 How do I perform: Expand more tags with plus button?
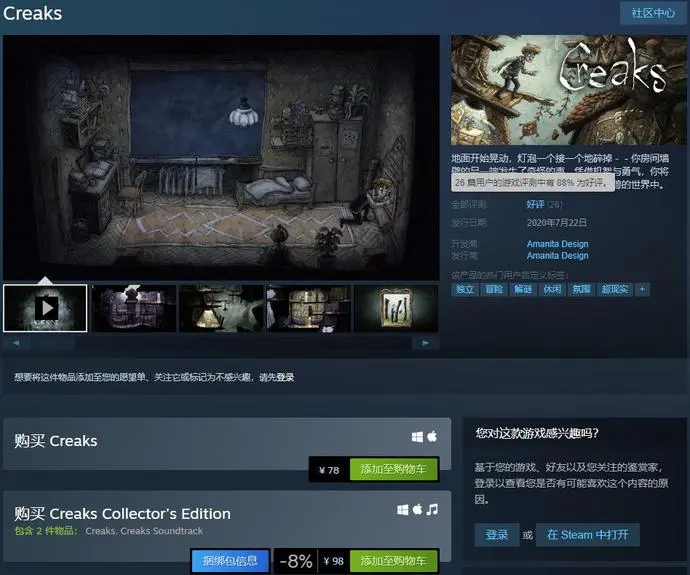click(642, 289)
